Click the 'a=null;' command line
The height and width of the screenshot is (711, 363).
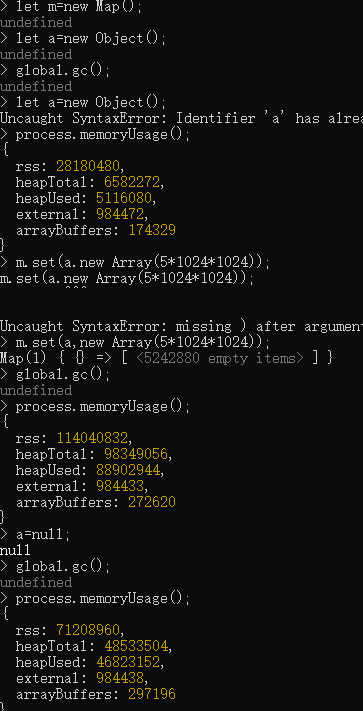35,534
